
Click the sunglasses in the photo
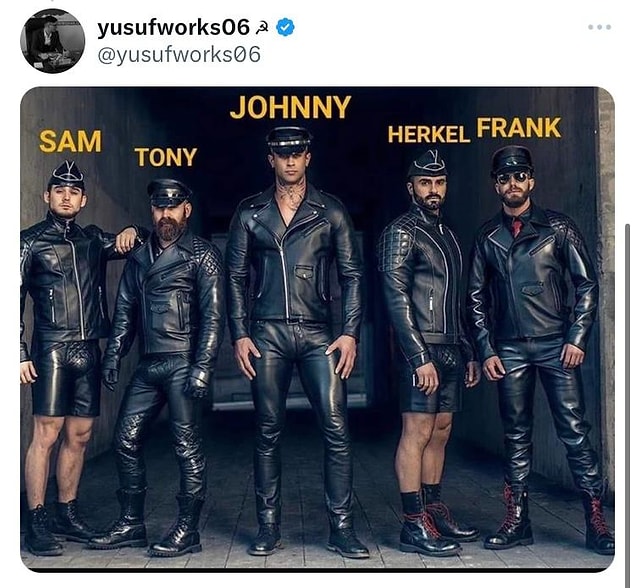[512, 178]
